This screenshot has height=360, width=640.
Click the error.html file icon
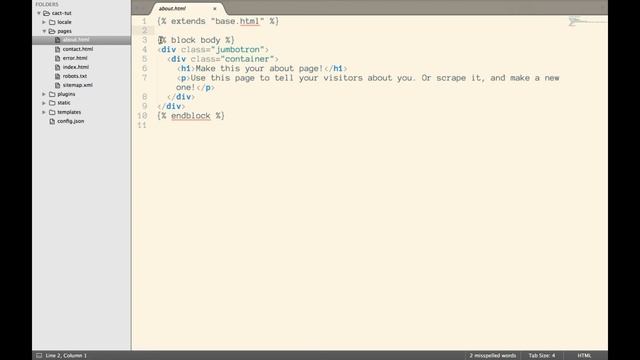click(x=58, y=58)
